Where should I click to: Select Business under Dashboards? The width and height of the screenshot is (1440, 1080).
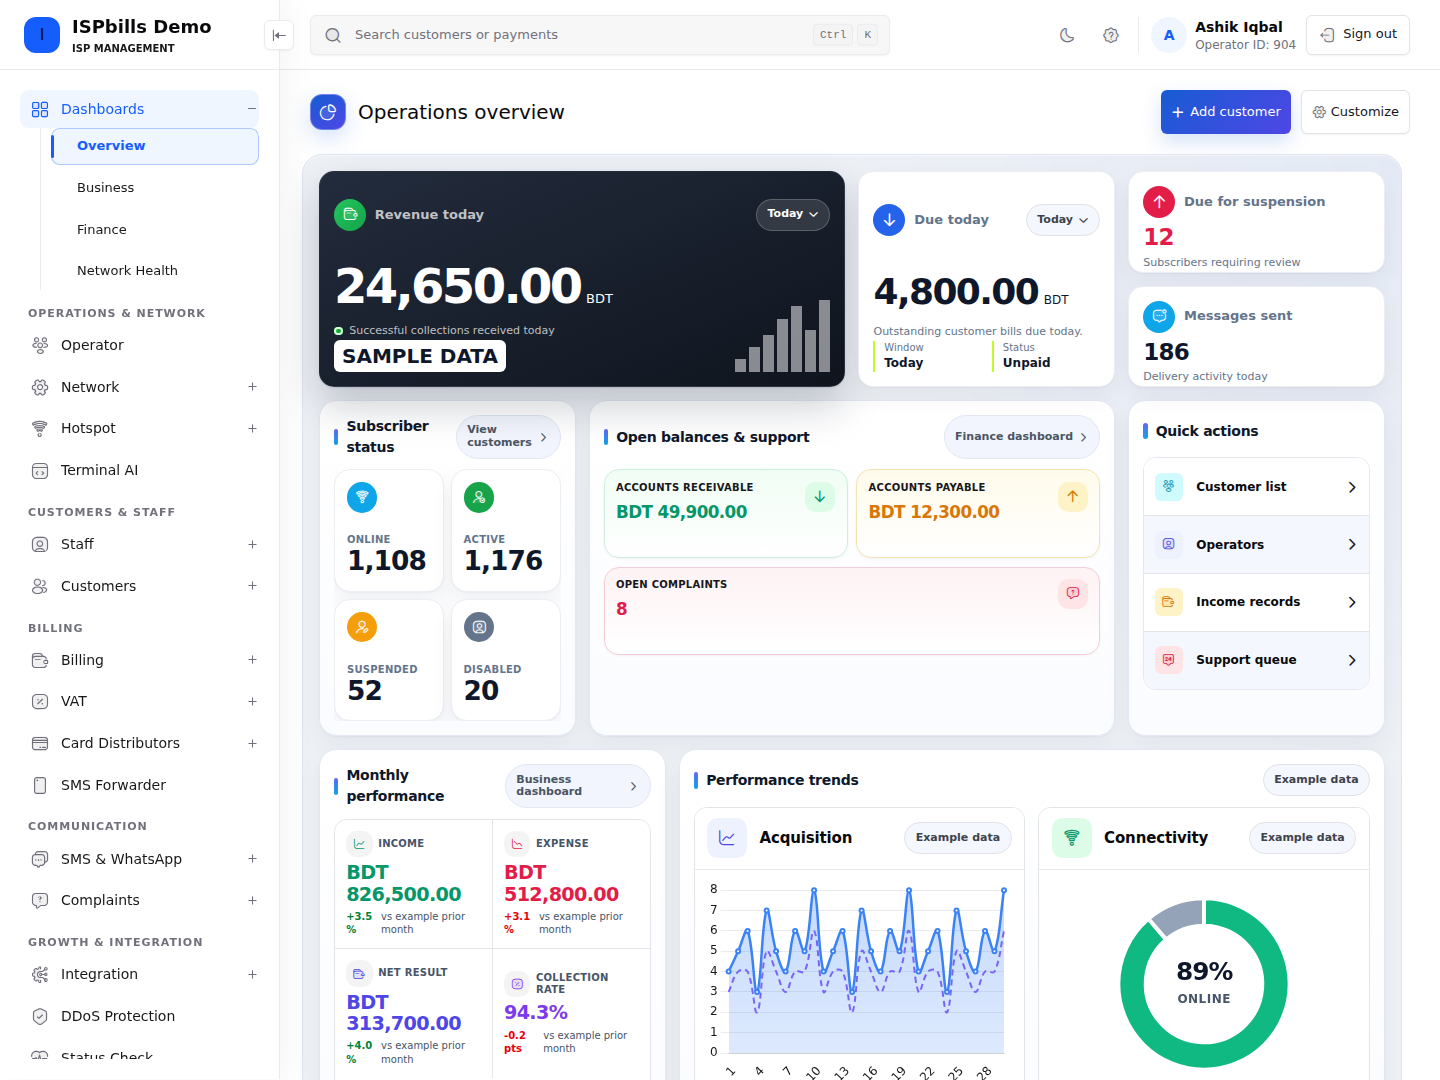coord(155,188)
